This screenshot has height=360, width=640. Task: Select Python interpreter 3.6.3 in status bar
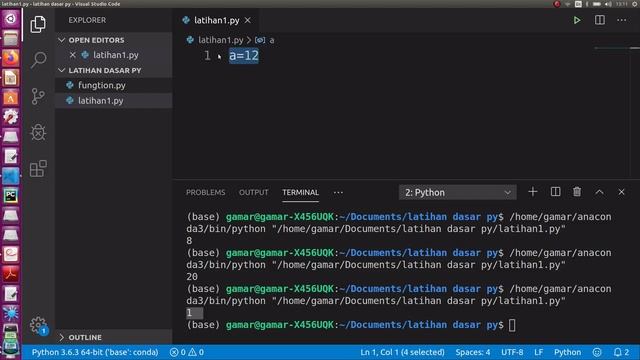[95, 352]
